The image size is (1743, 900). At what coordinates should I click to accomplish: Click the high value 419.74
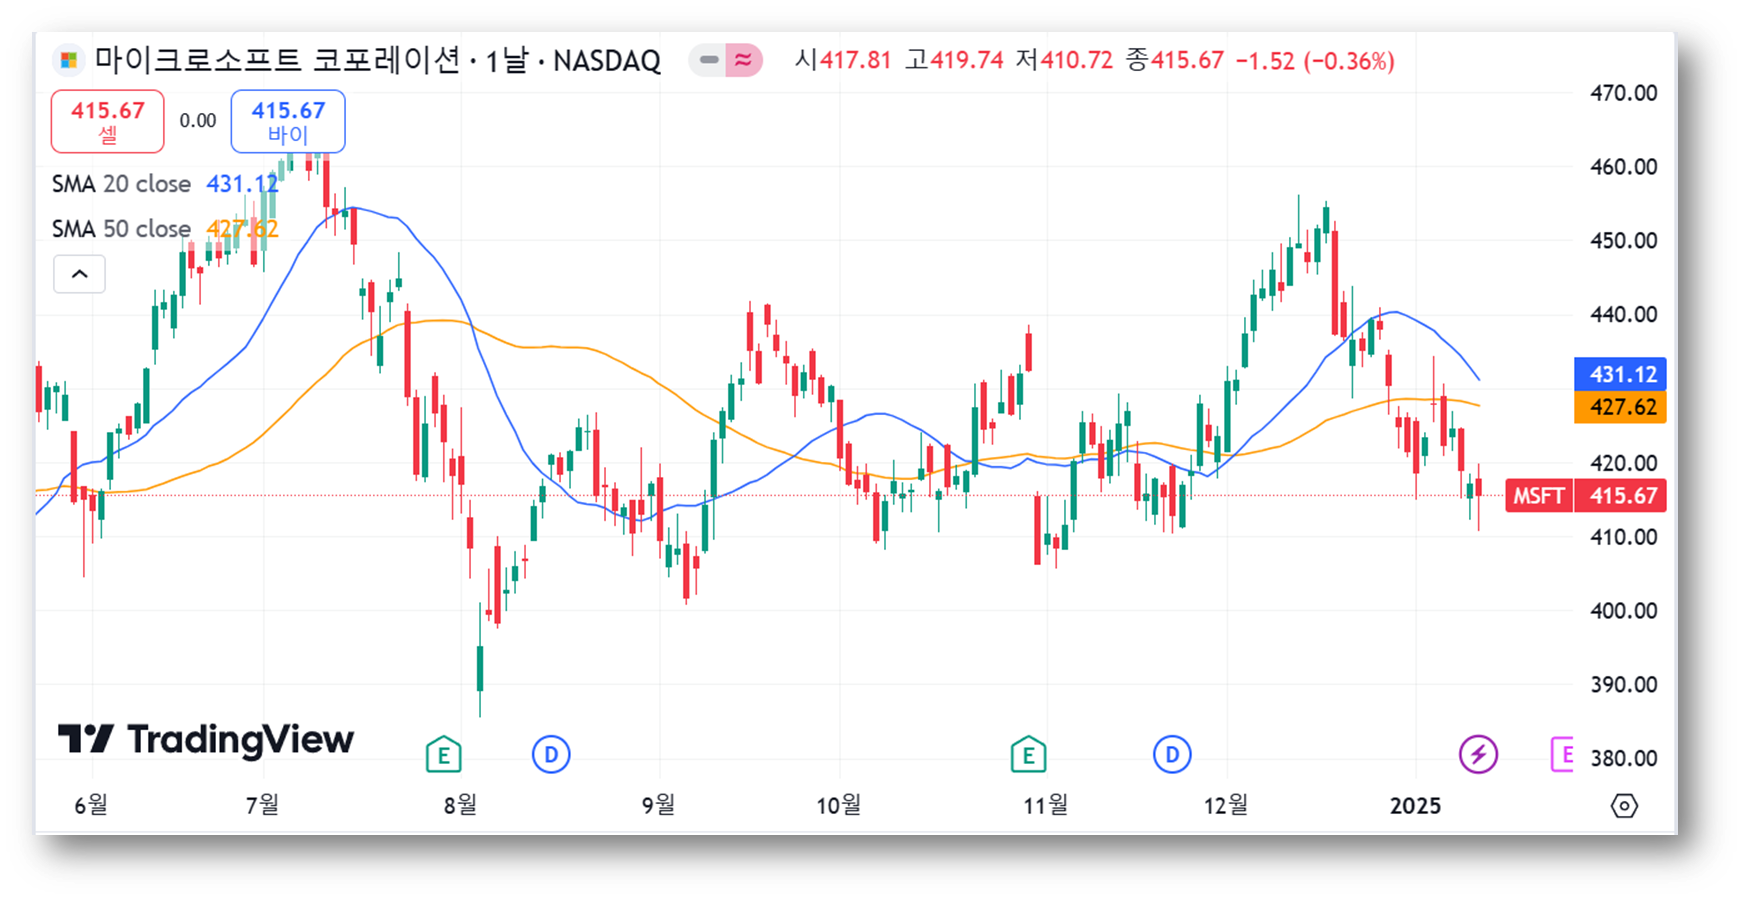(x=967, y=61)
